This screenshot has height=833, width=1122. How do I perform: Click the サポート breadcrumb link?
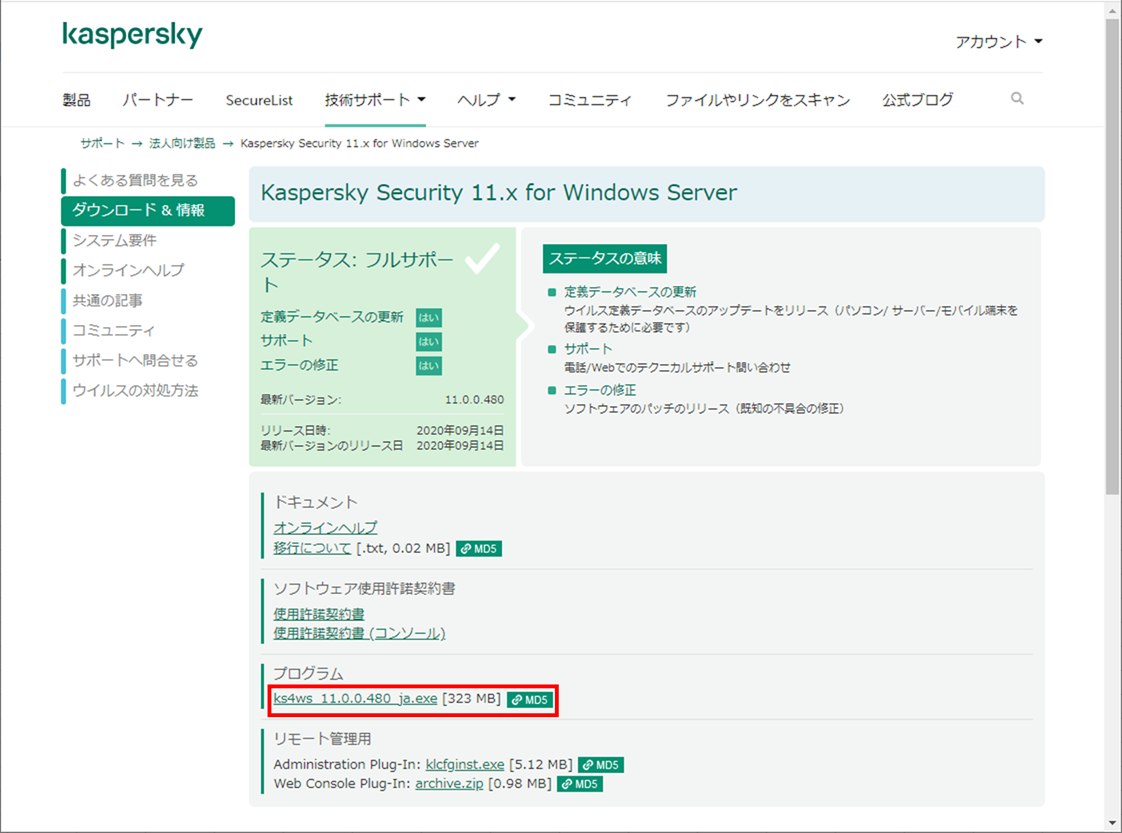tap(102, 143)
